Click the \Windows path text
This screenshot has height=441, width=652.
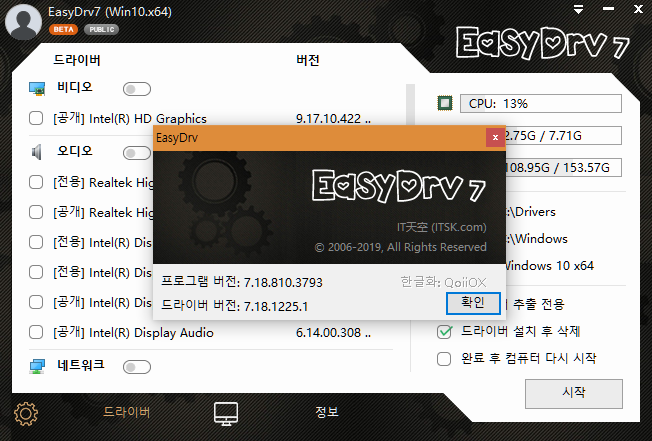(x=536, y=239)
